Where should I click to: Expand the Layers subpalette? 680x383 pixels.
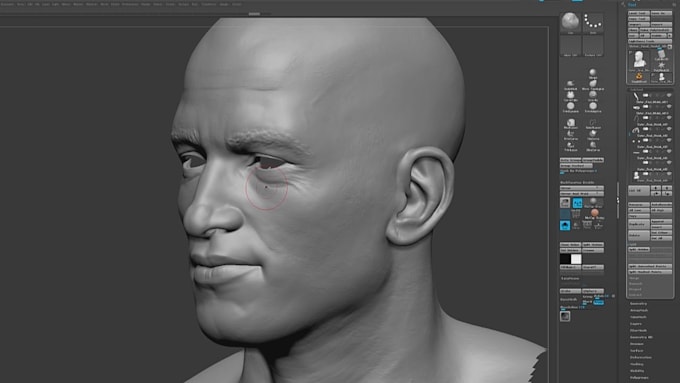point(636,324)
